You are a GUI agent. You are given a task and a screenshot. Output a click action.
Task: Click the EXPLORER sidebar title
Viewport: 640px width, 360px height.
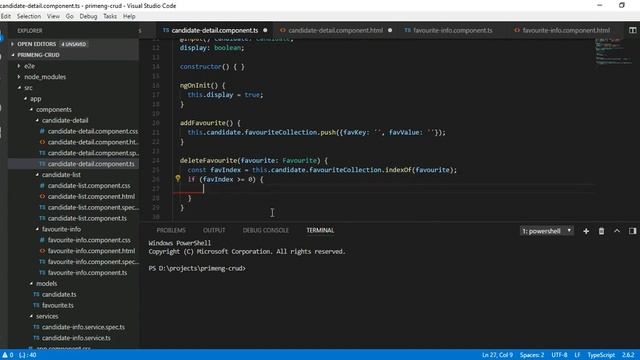30,31
